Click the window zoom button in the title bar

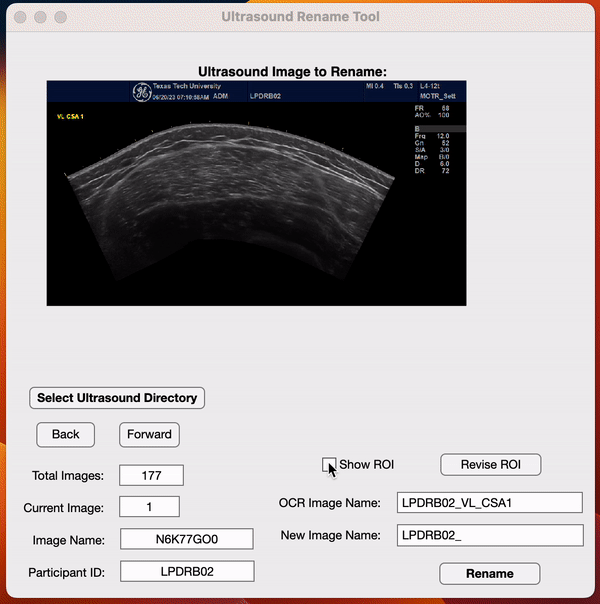[60, 17]
